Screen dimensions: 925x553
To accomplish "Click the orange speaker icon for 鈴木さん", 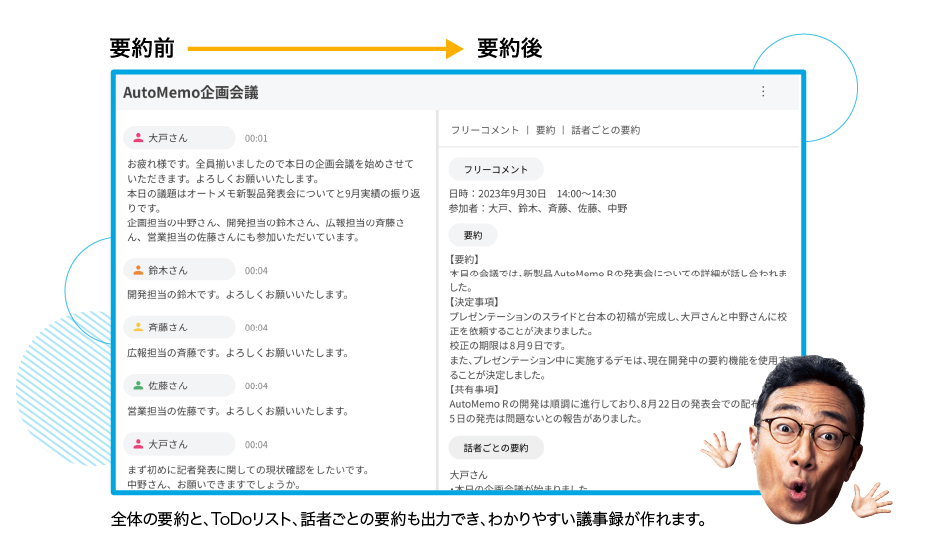I will click(x=137, y=270).
